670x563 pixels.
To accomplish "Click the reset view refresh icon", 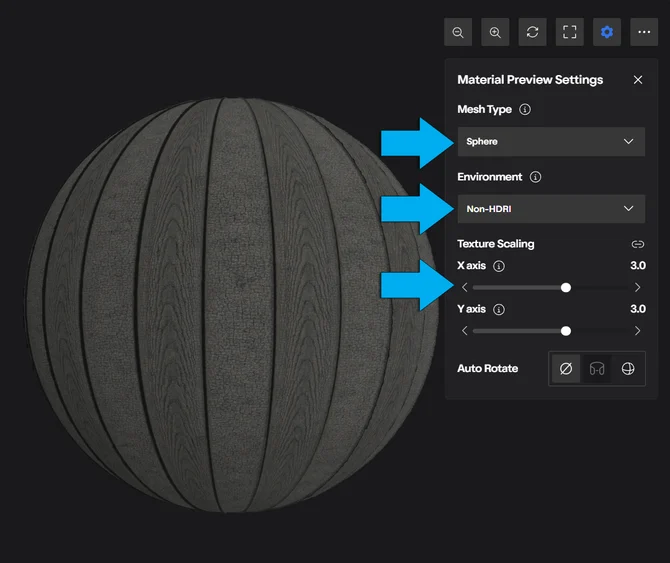I will click(x=532, y=32).
